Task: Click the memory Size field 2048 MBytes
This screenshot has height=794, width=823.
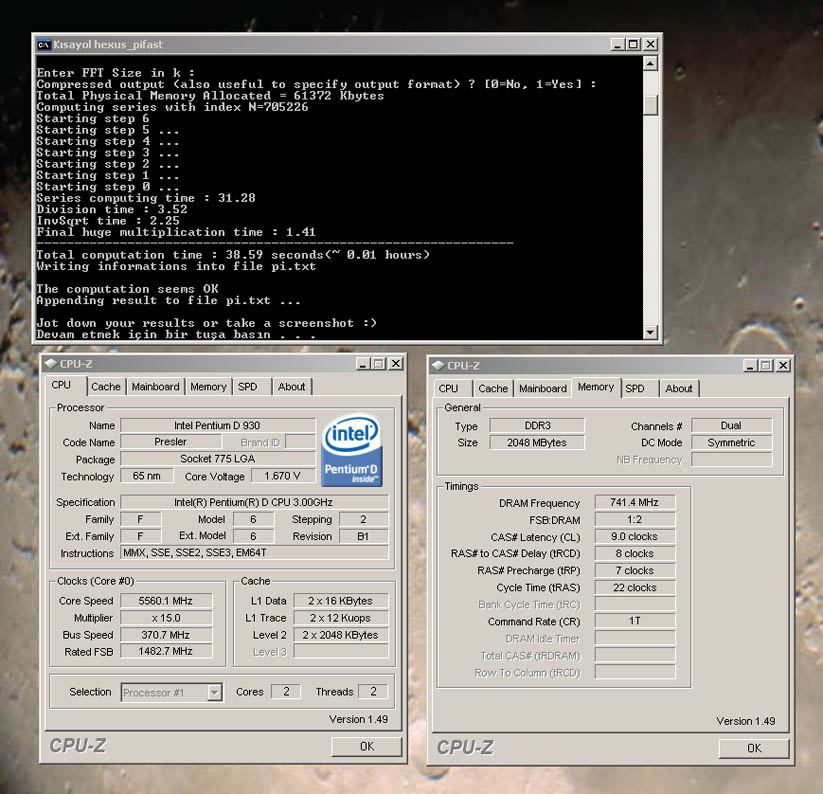Action: coord(537,442)
